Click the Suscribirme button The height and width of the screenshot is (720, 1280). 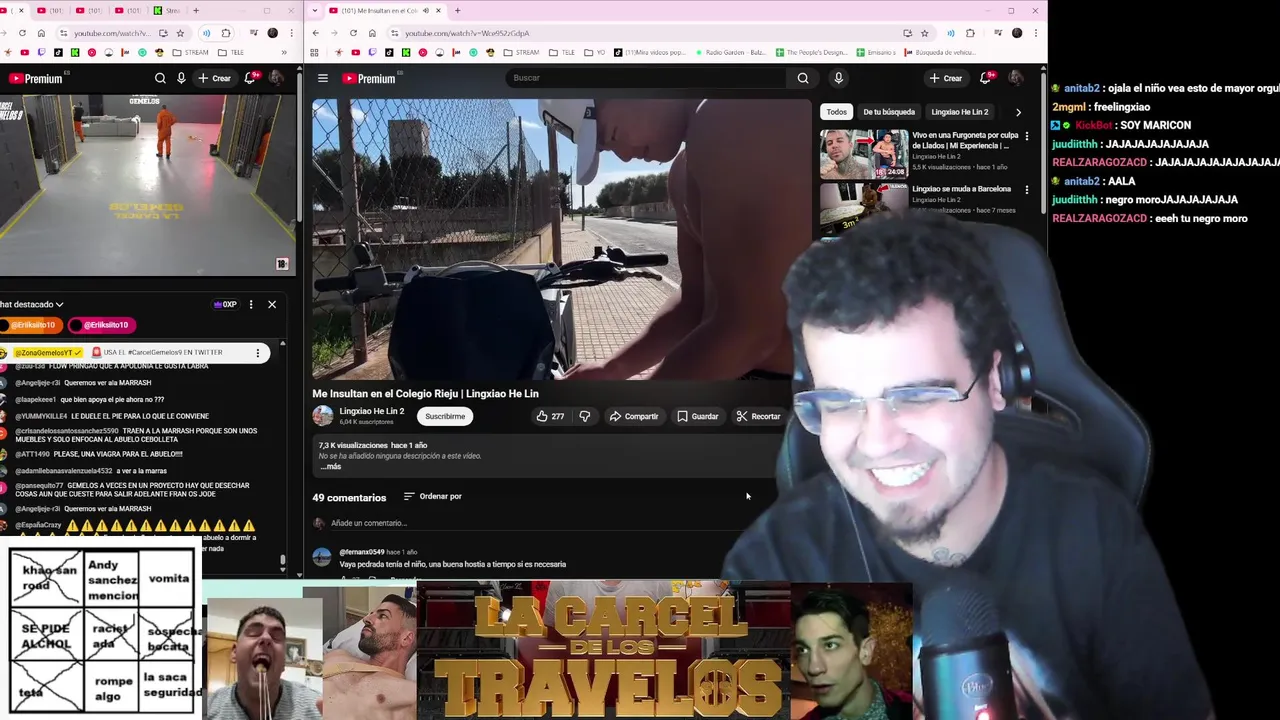[x=445, y=416]
